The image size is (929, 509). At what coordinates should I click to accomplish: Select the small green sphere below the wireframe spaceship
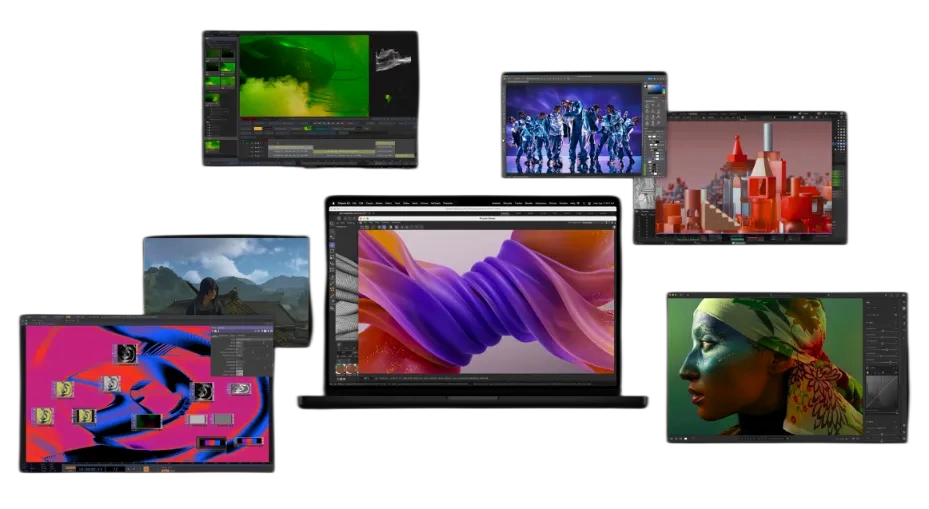coord(387,100)
